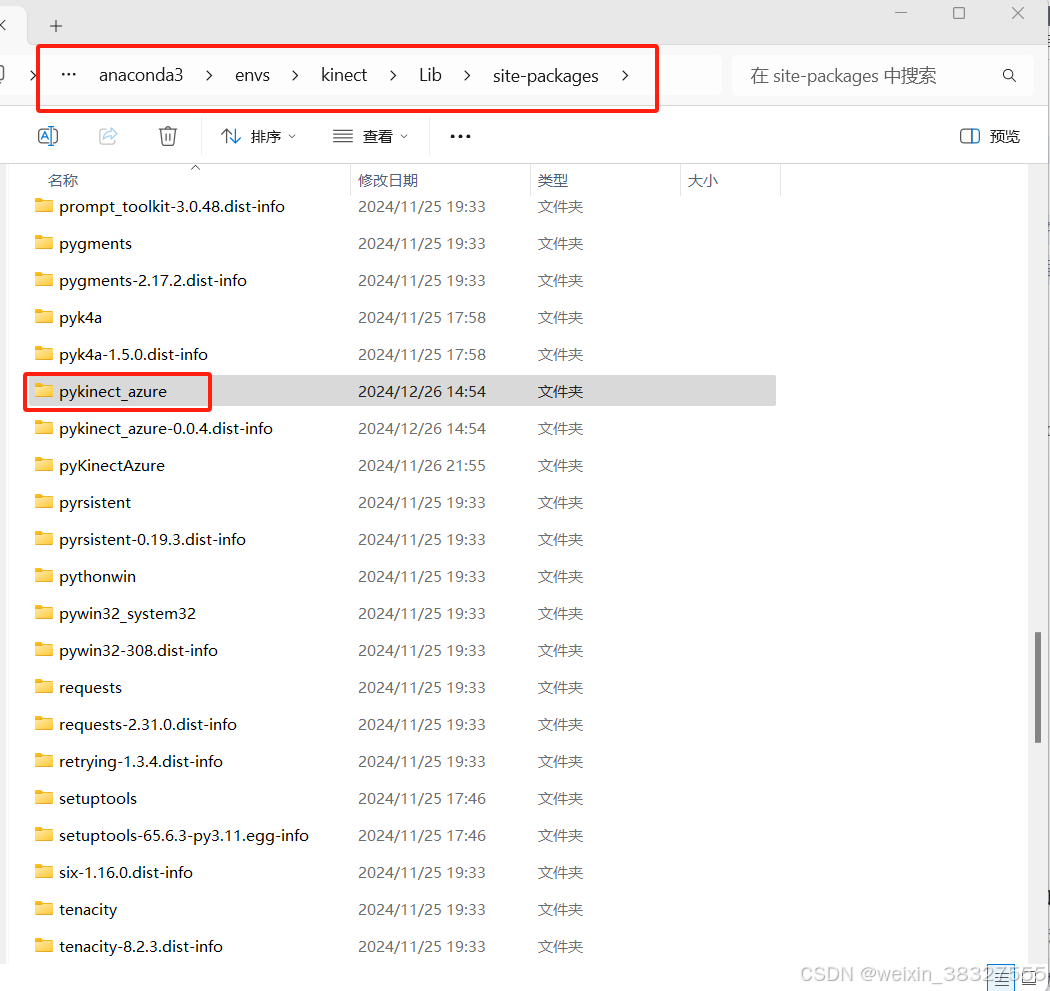
Task: Click the rename icon in the toolbar
Action: point(47,135)
